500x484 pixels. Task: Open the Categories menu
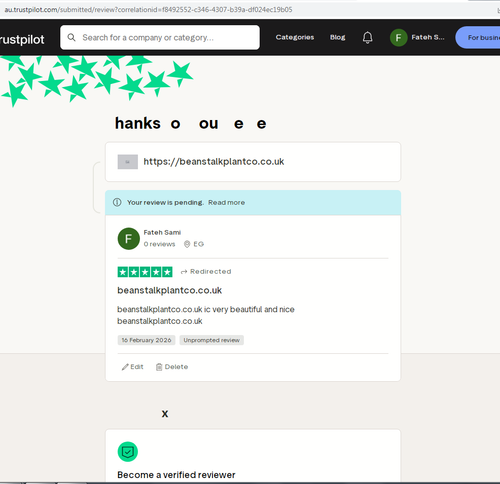click(295, 37)
